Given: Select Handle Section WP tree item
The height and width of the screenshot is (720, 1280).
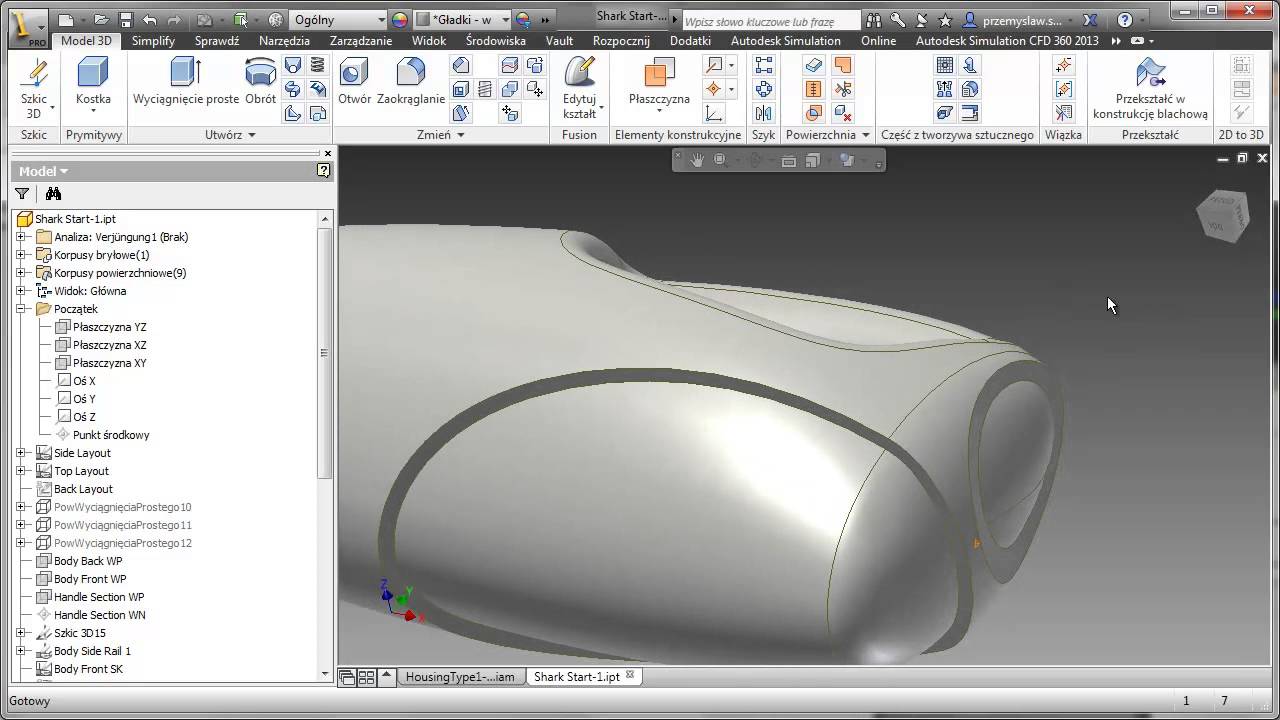Looking at the screenshot, I should coord(99,597).
